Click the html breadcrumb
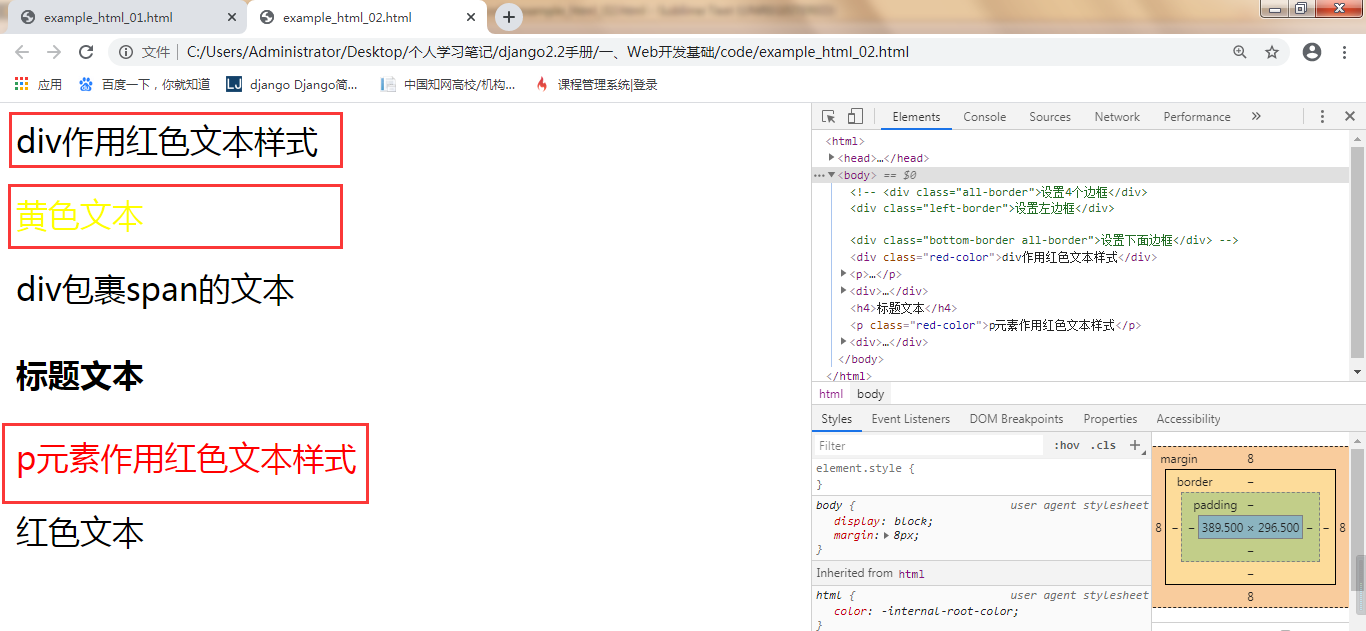 [831, 394]
